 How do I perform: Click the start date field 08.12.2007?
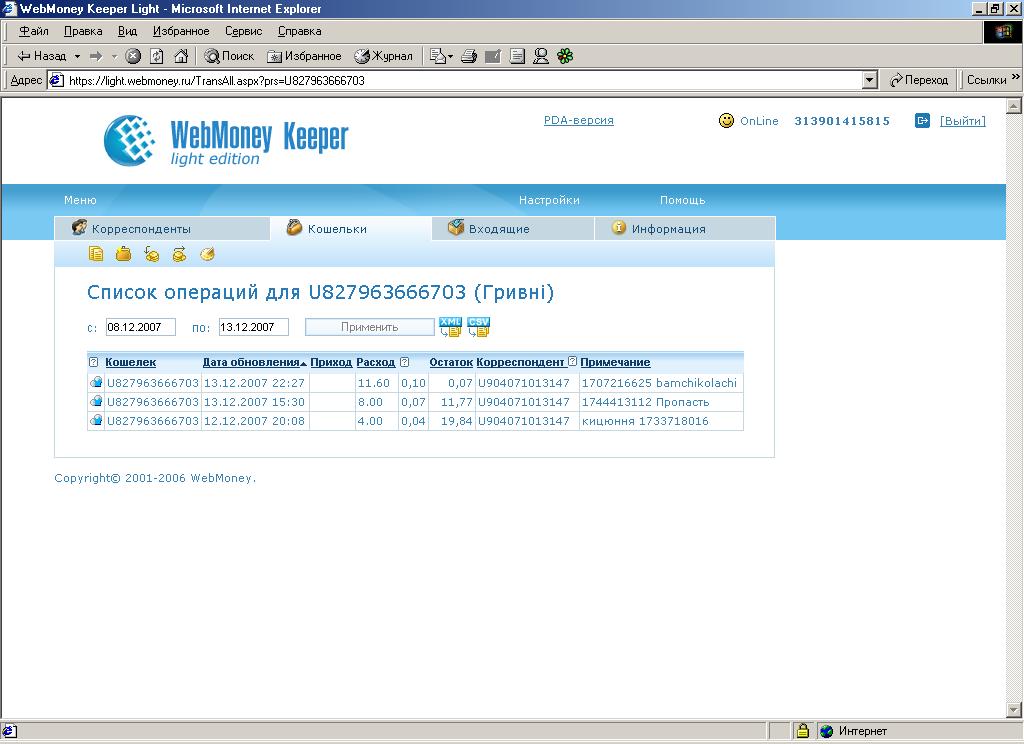point(140,327)
